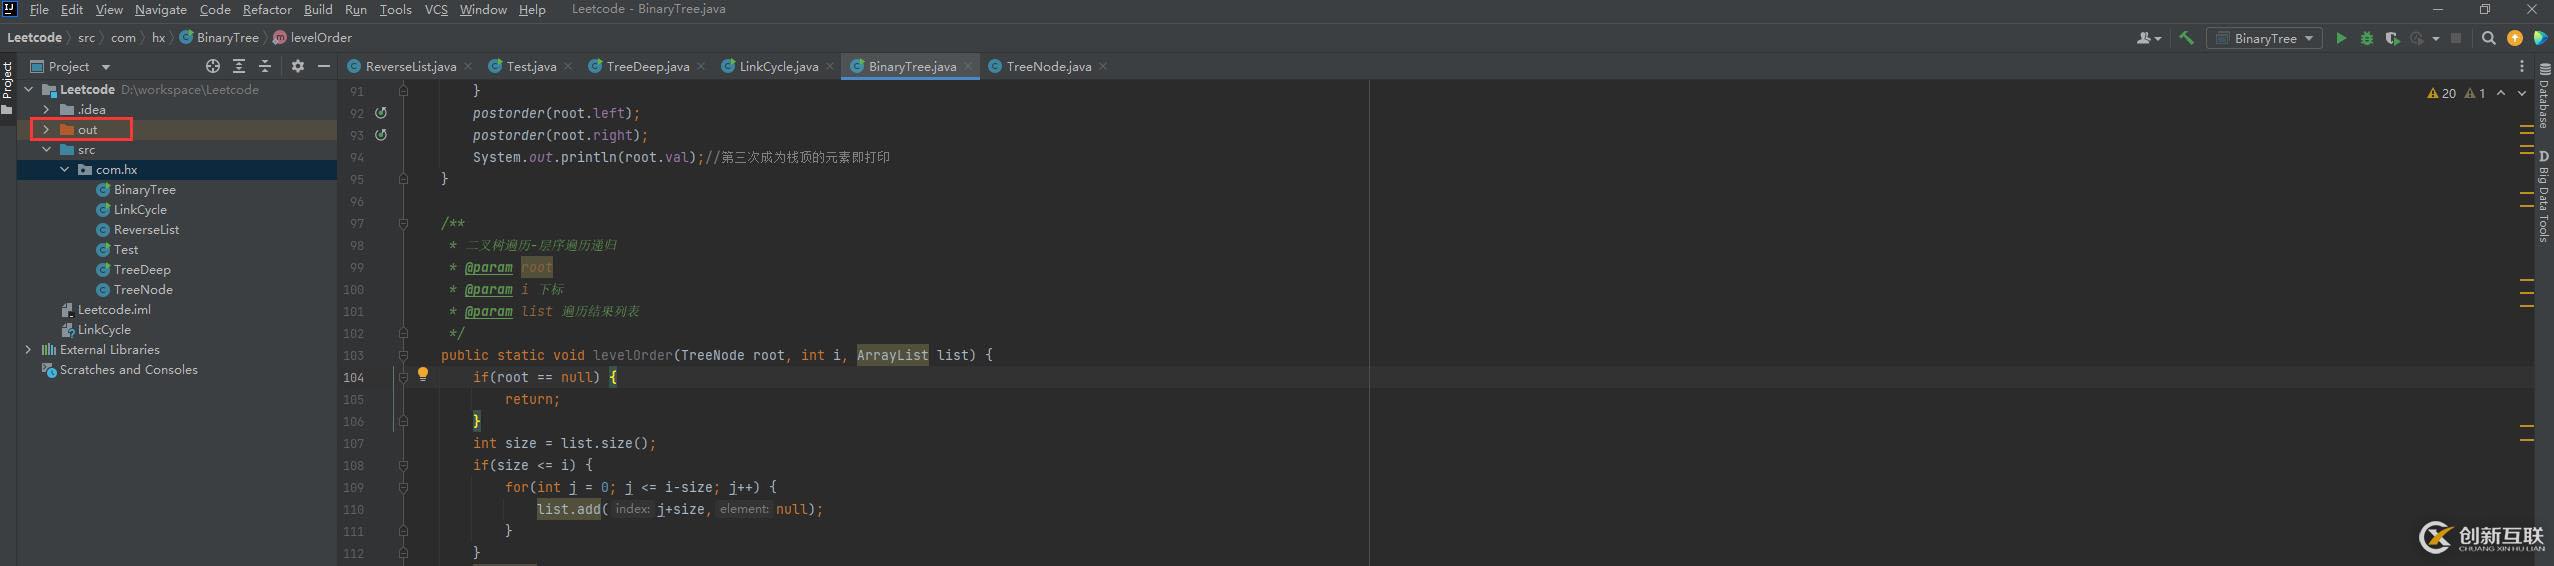Screen dimensions: 2554x566
Task: Hide the Project tool window via minus icon
Action: (323, 66)
